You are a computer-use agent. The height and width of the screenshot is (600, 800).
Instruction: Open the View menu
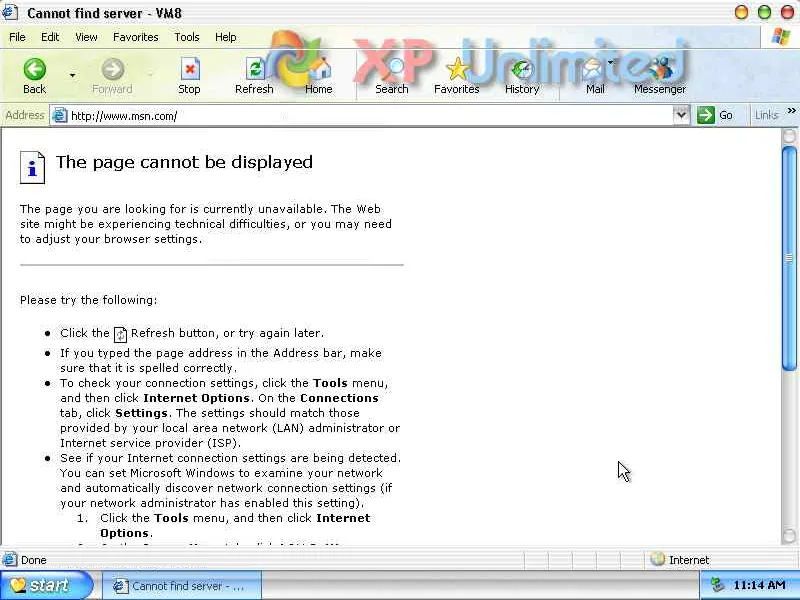(86, 37)
